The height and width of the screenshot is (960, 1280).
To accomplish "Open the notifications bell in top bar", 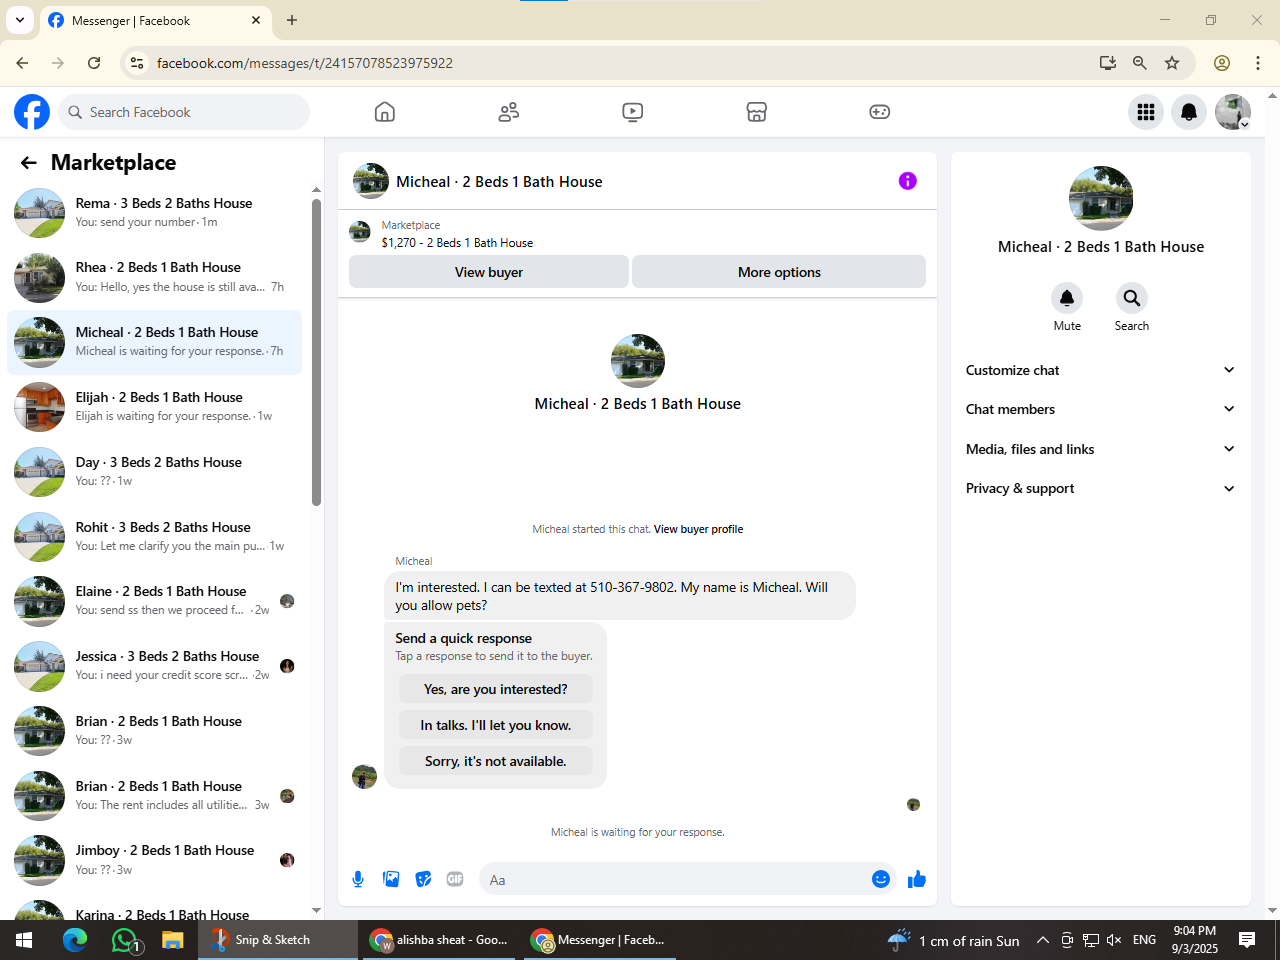I will (x=1189, y=112).
